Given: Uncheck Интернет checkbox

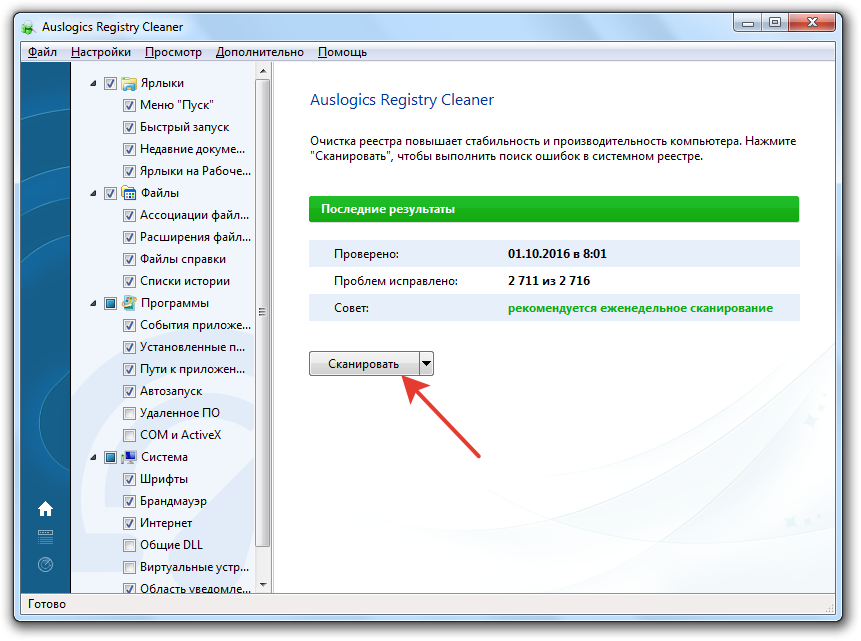Looking at the screenshot, I should 129,523.
